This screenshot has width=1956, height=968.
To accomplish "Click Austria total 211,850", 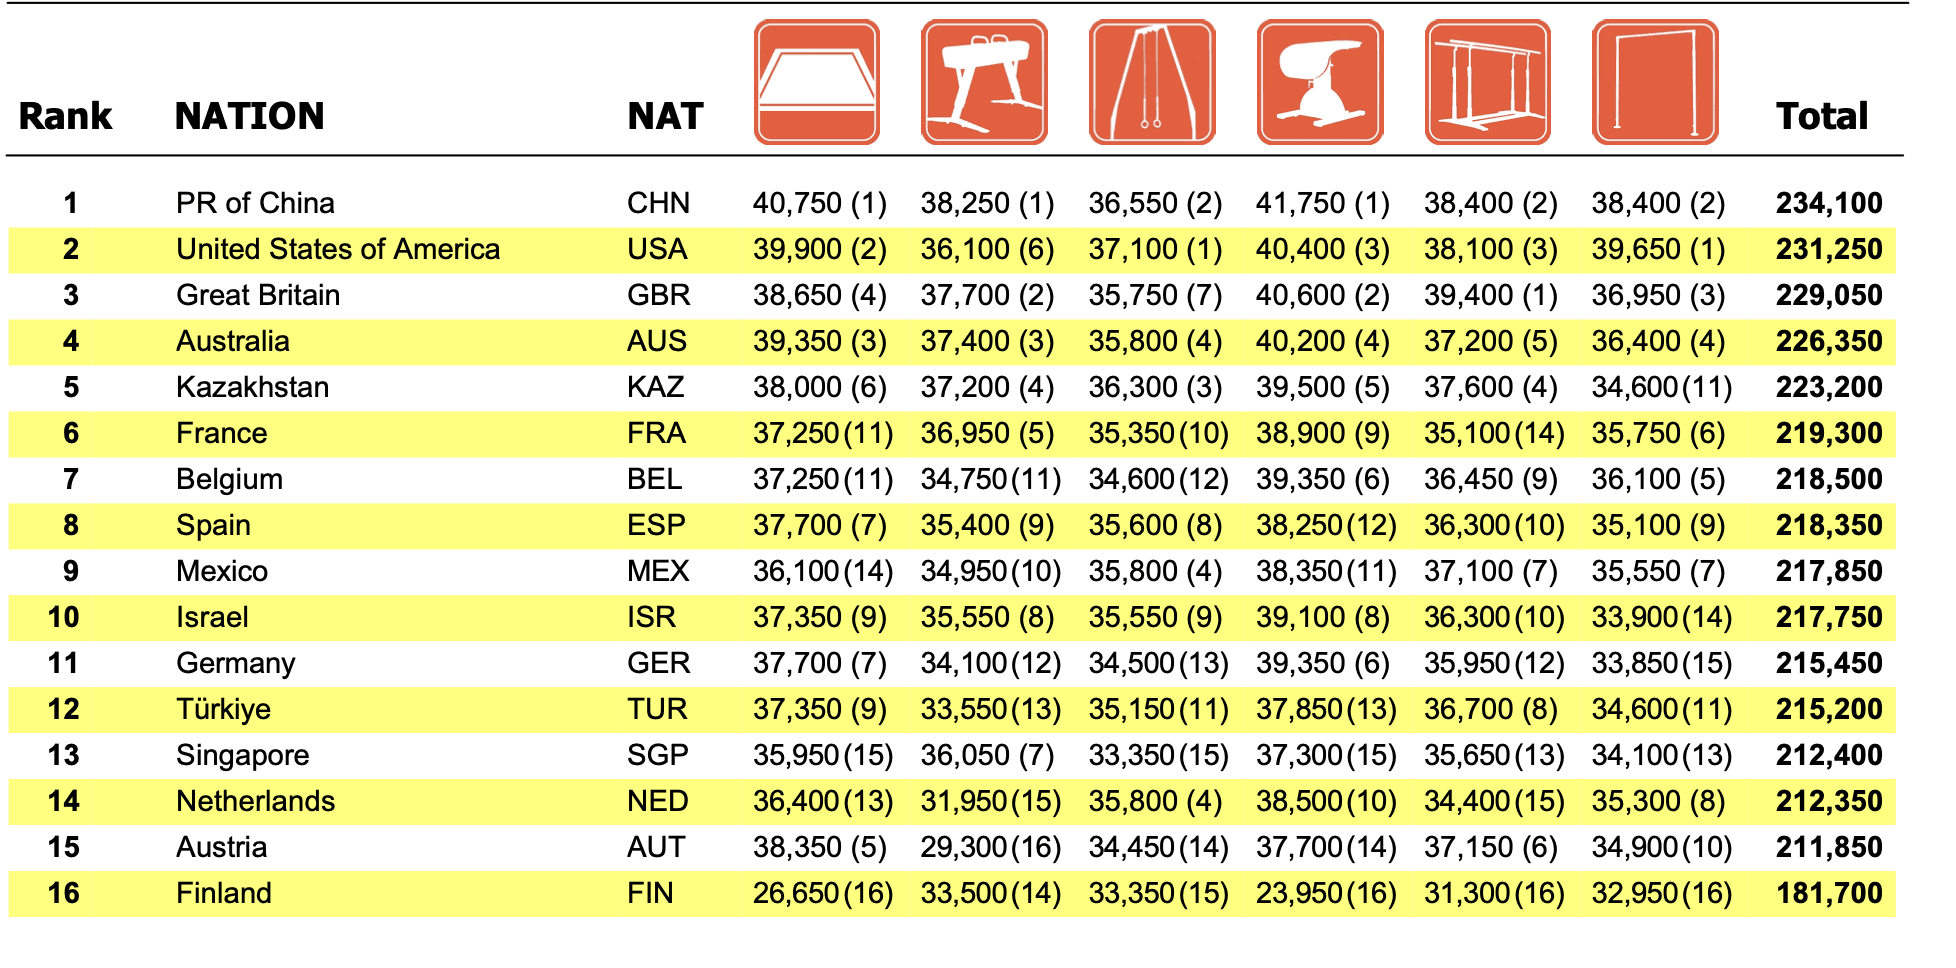I will coord(1829,847).
